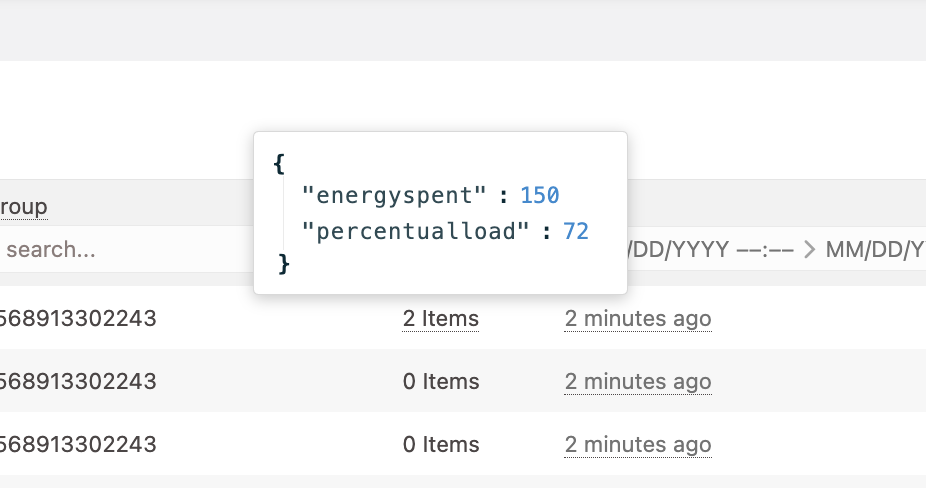Screen dimensions: 926x488
Task: Click the opening curly brace of the JSON
Action: pyautogui.click(x=279, y=162)
